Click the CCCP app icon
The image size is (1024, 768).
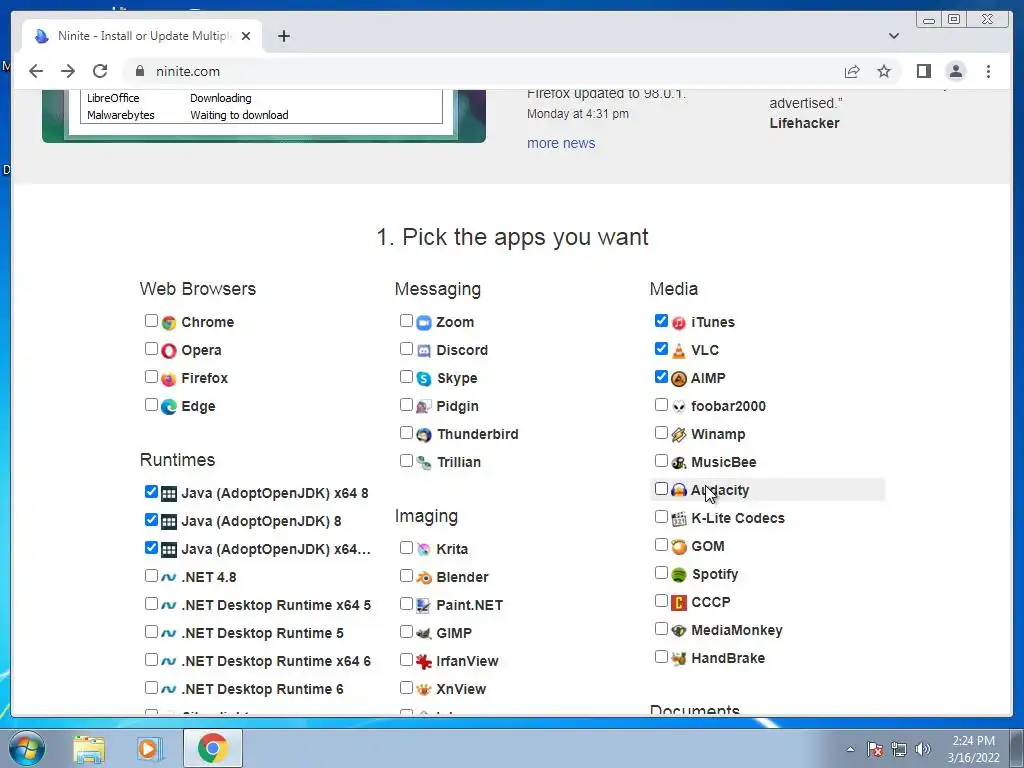tap(679, 603)
